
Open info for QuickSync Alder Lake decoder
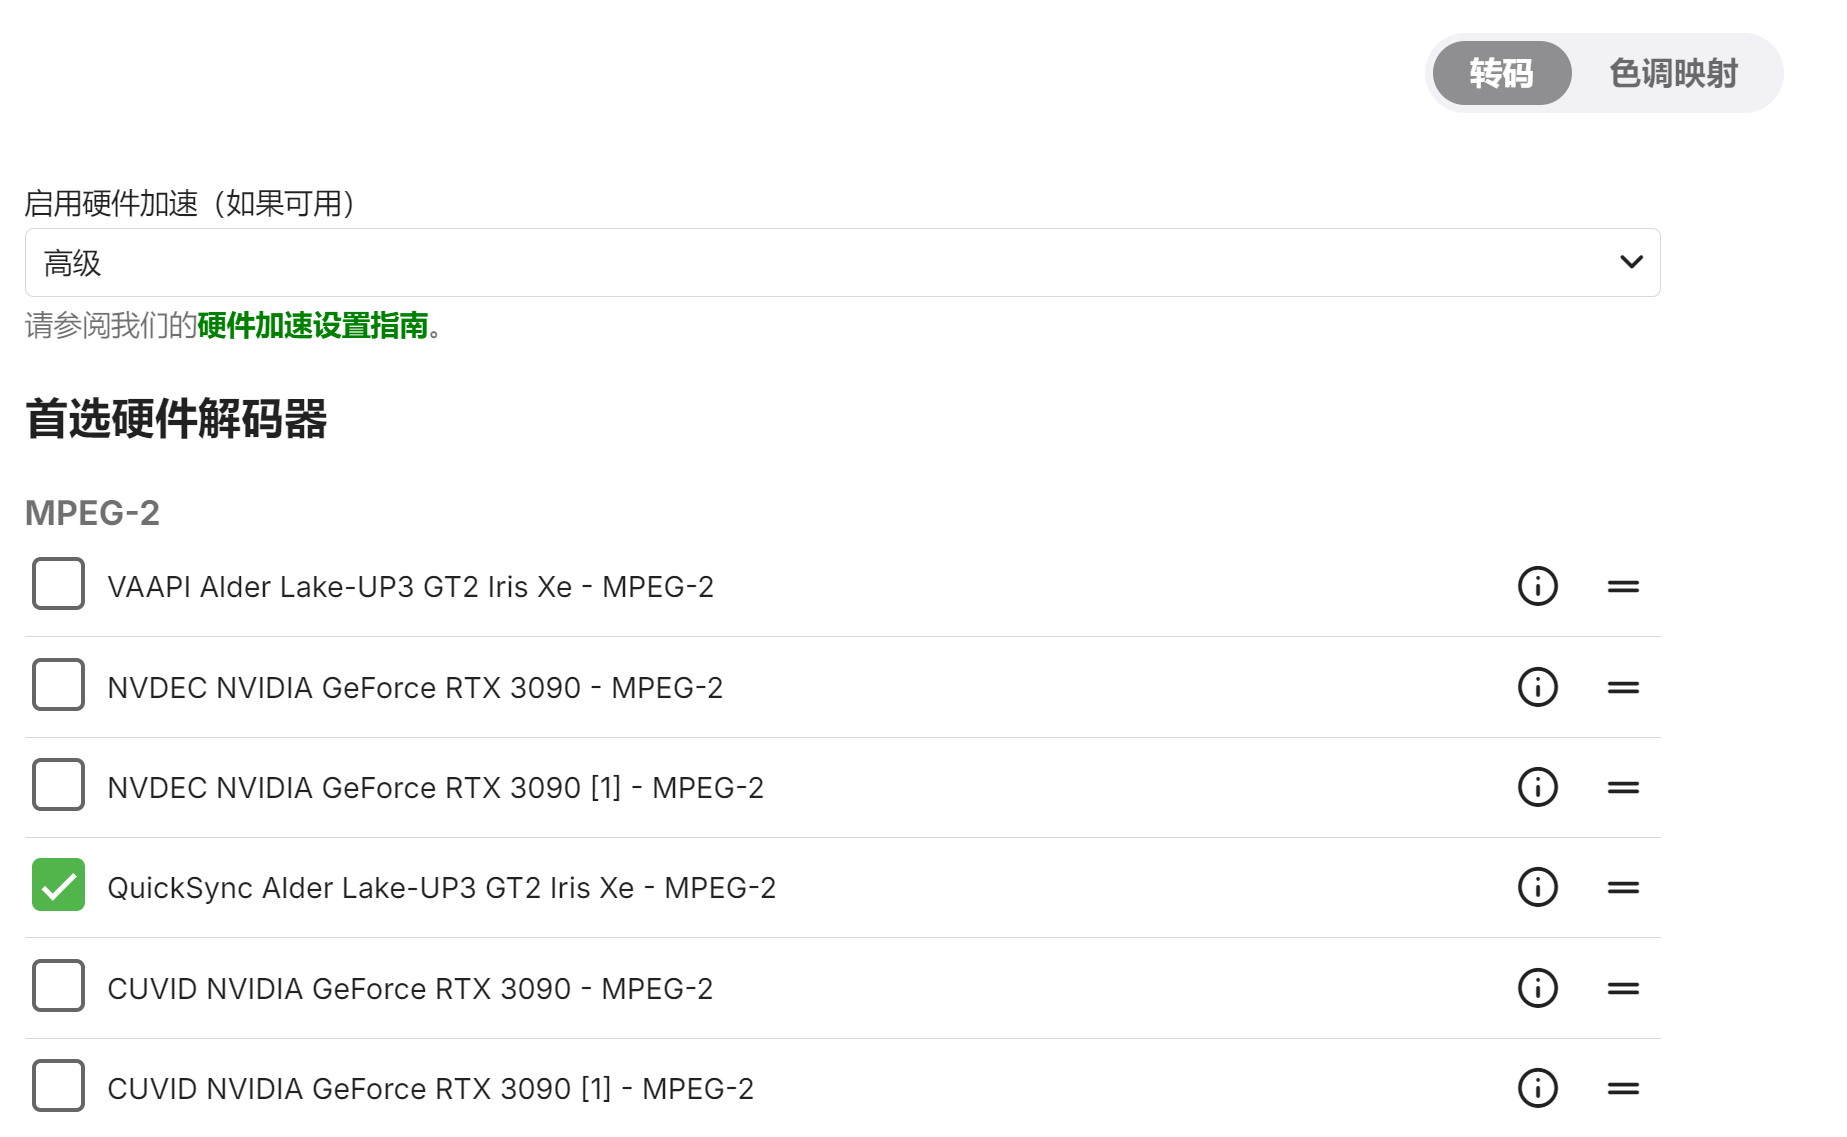pyautogui.click(x=1537, y=887)
